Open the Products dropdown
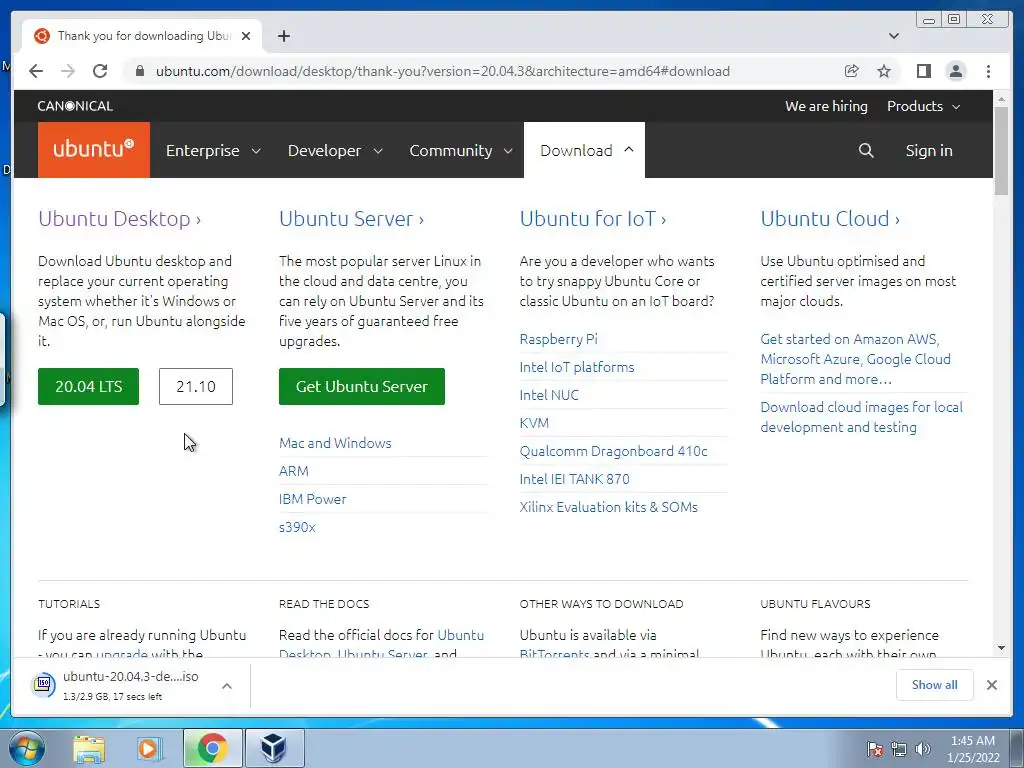Screen dimensions: 1024x768 coord(923,106)
